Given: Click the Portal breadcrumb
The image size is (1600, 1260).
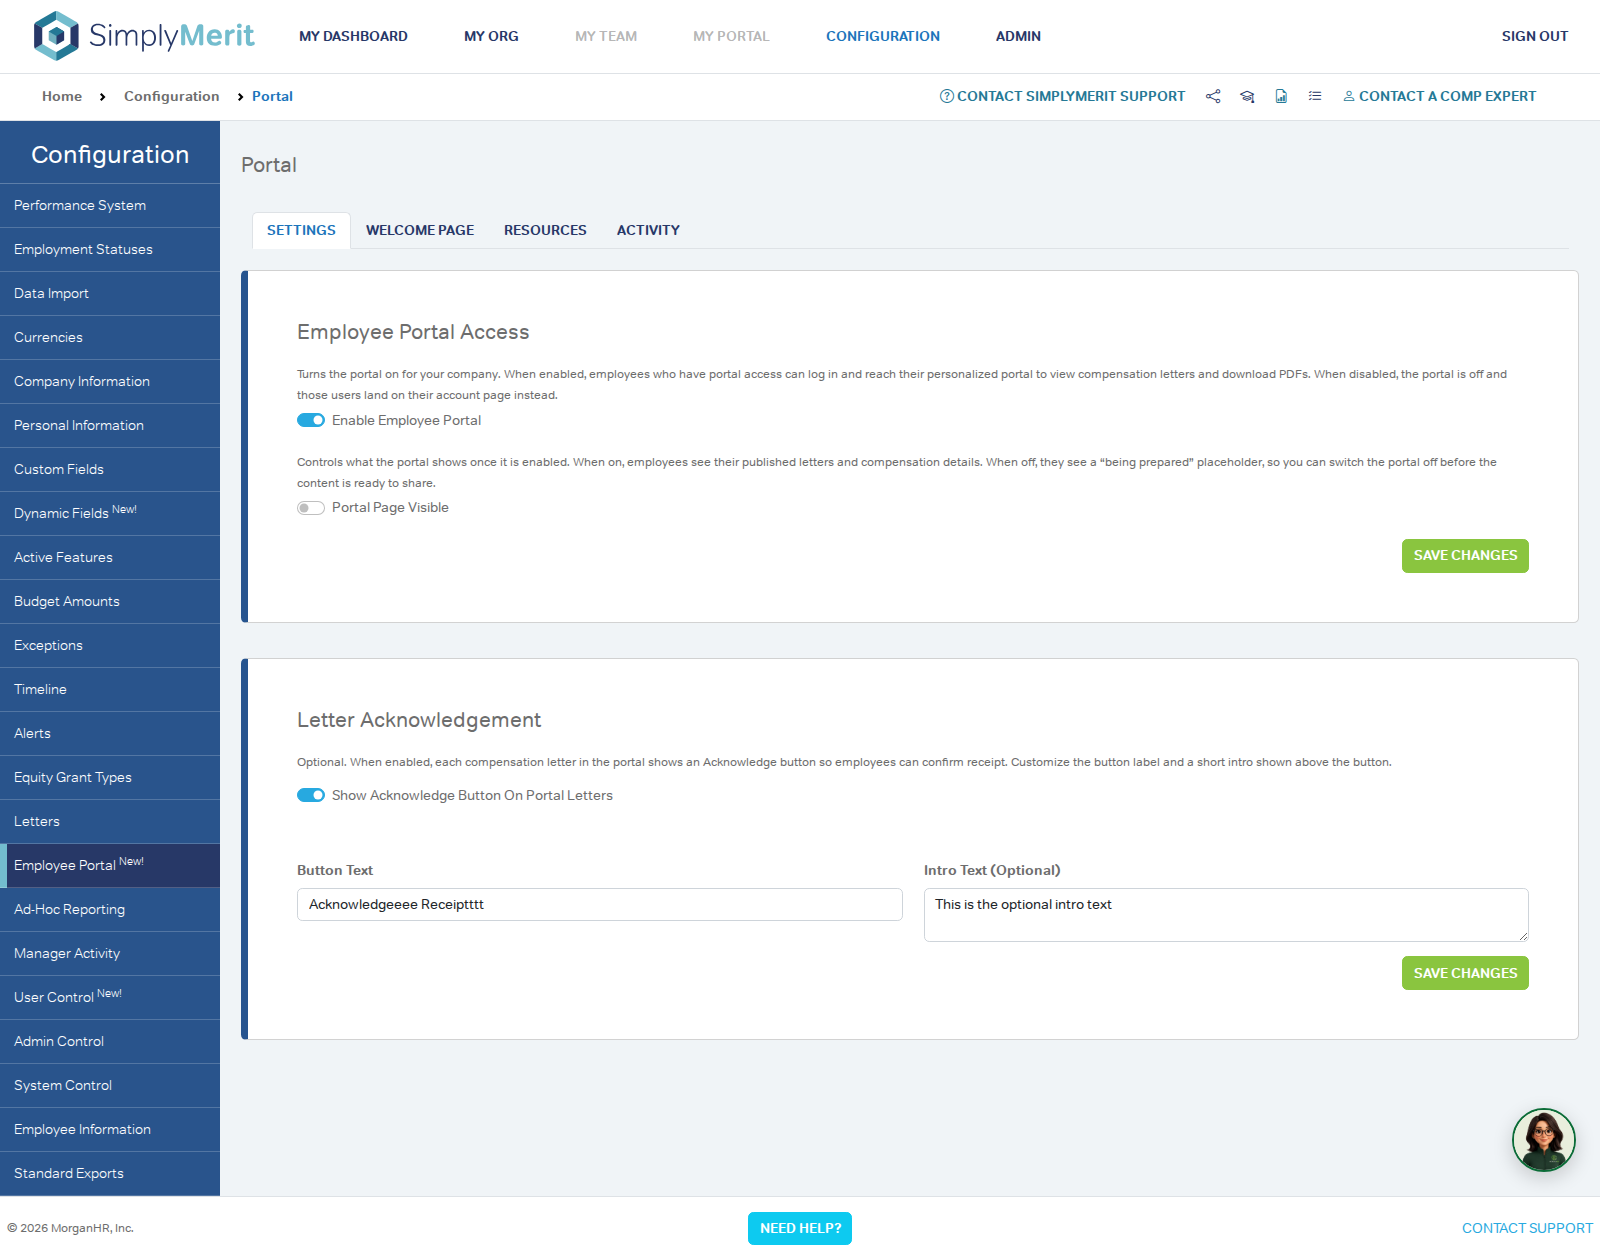Looking at the screenshot, I should pos(272,96).
